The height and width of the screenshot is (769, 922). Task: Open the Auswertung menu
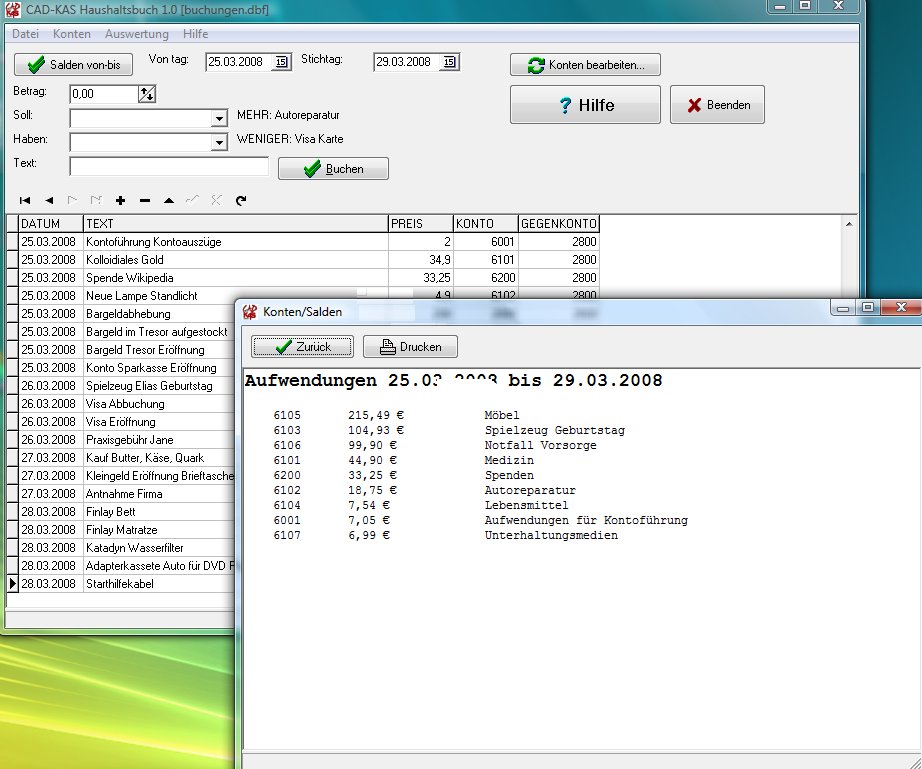click(137, 34)
